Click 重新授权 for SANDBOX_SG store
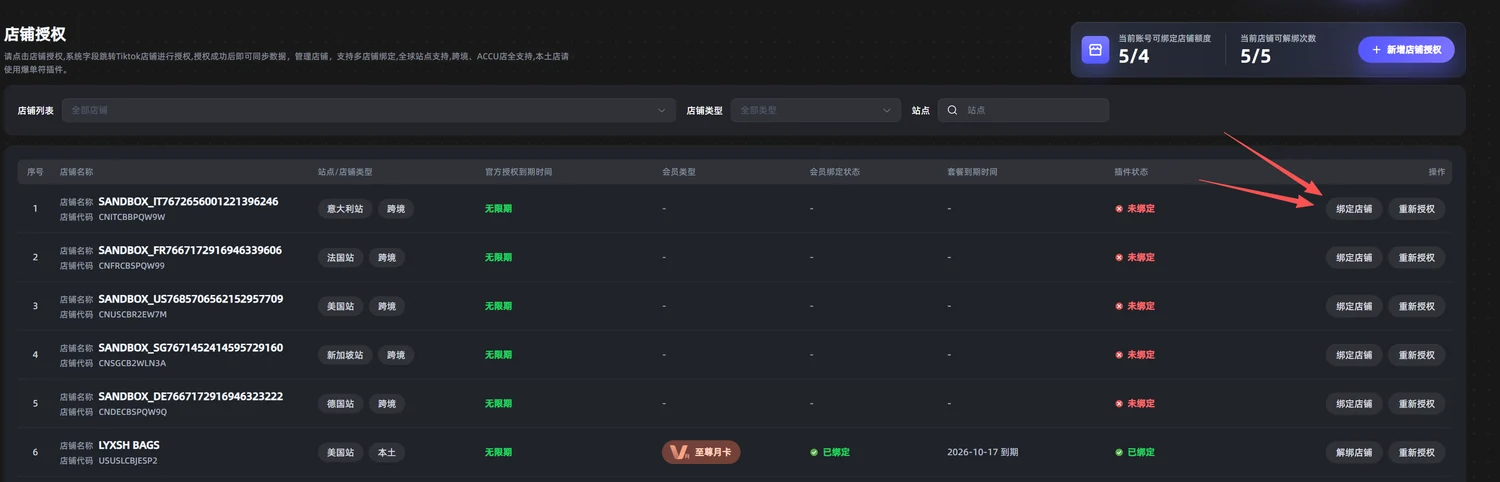 click(1416, 355)
